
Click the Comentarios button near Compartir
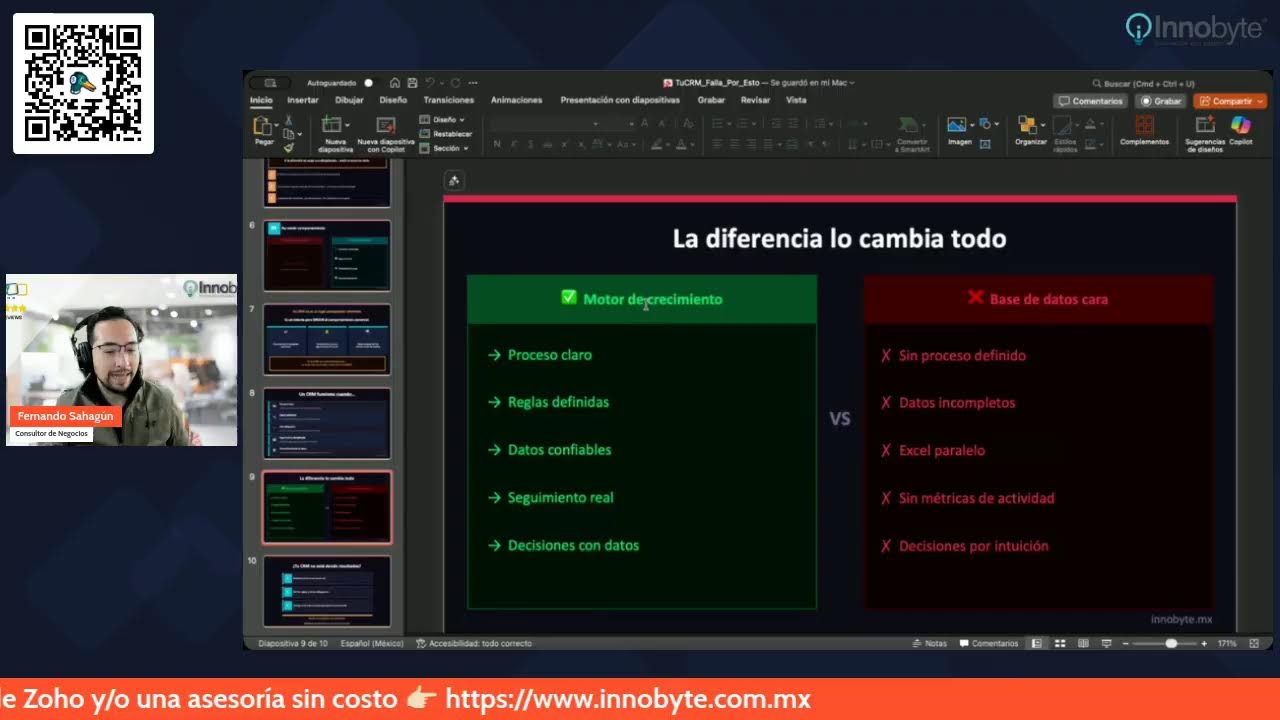1090,101
